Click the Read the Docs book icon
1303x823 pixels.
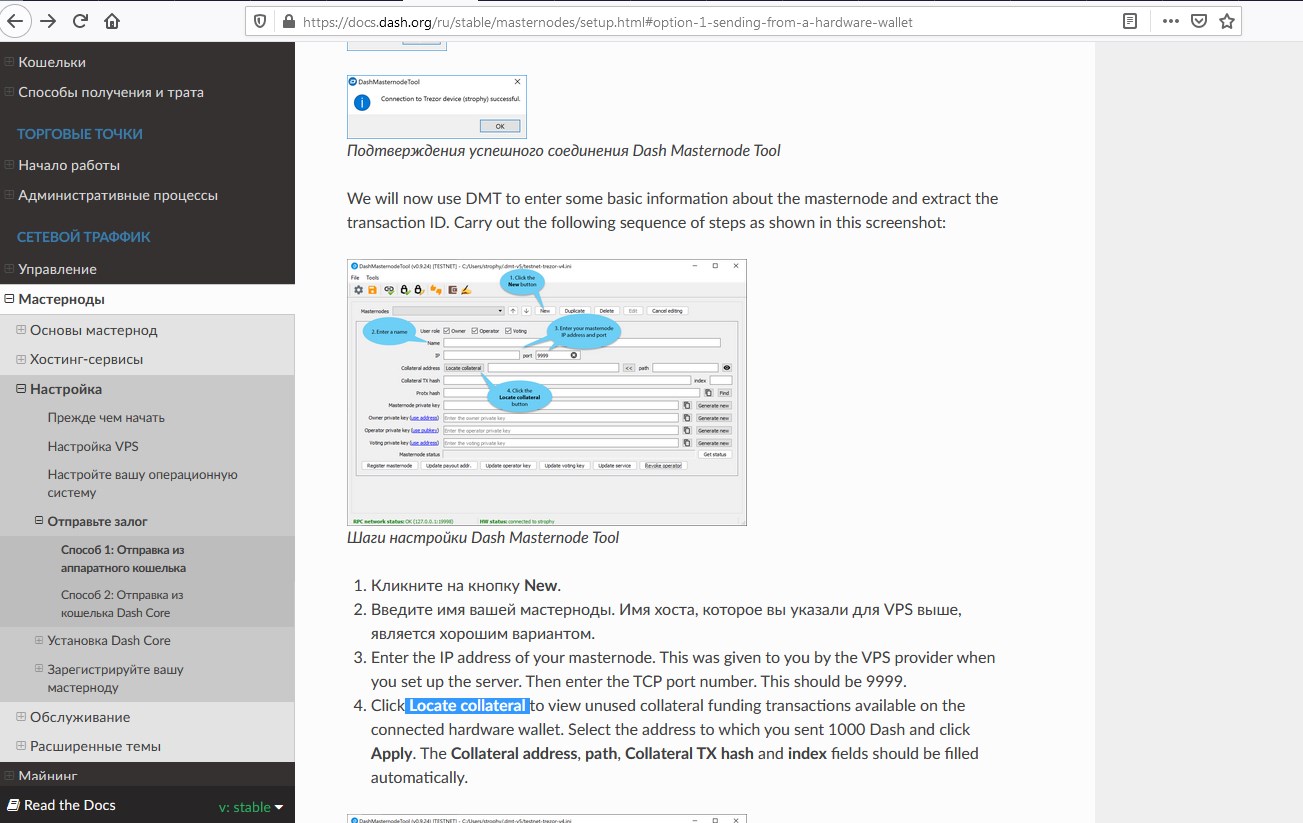point(14,805)
